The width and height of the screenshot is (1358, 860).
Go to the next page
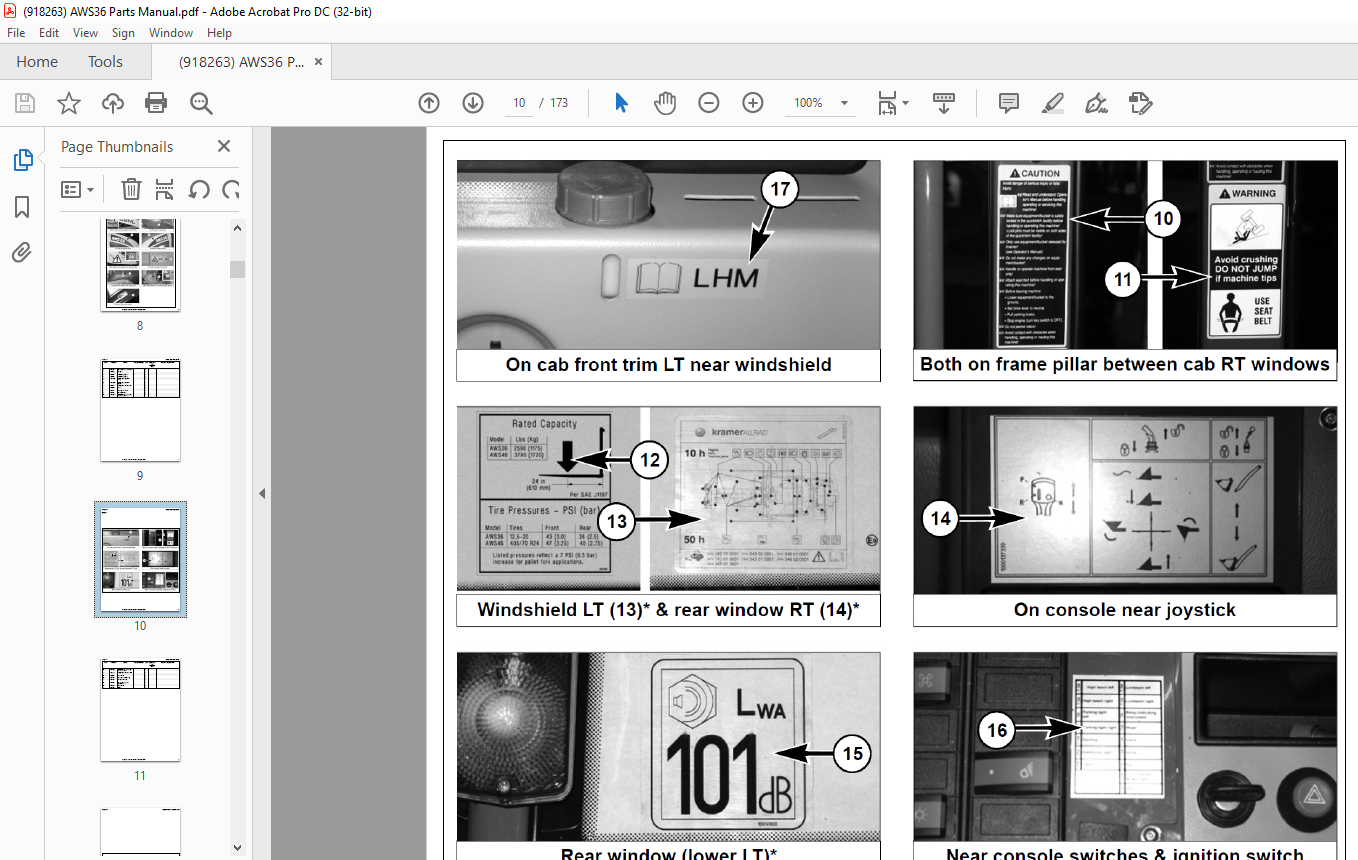pos(473,103)
